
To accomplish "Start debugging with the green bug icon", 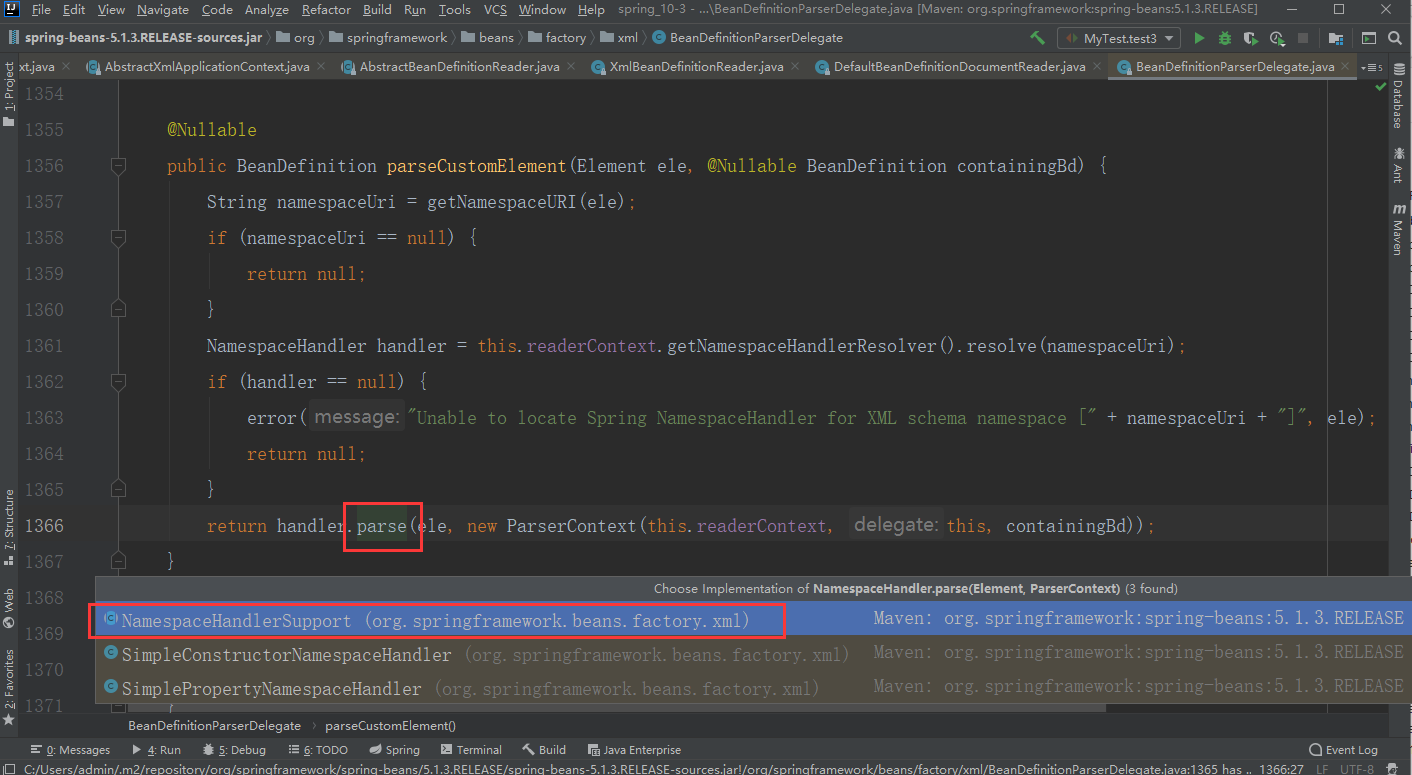I will 1225,38.
